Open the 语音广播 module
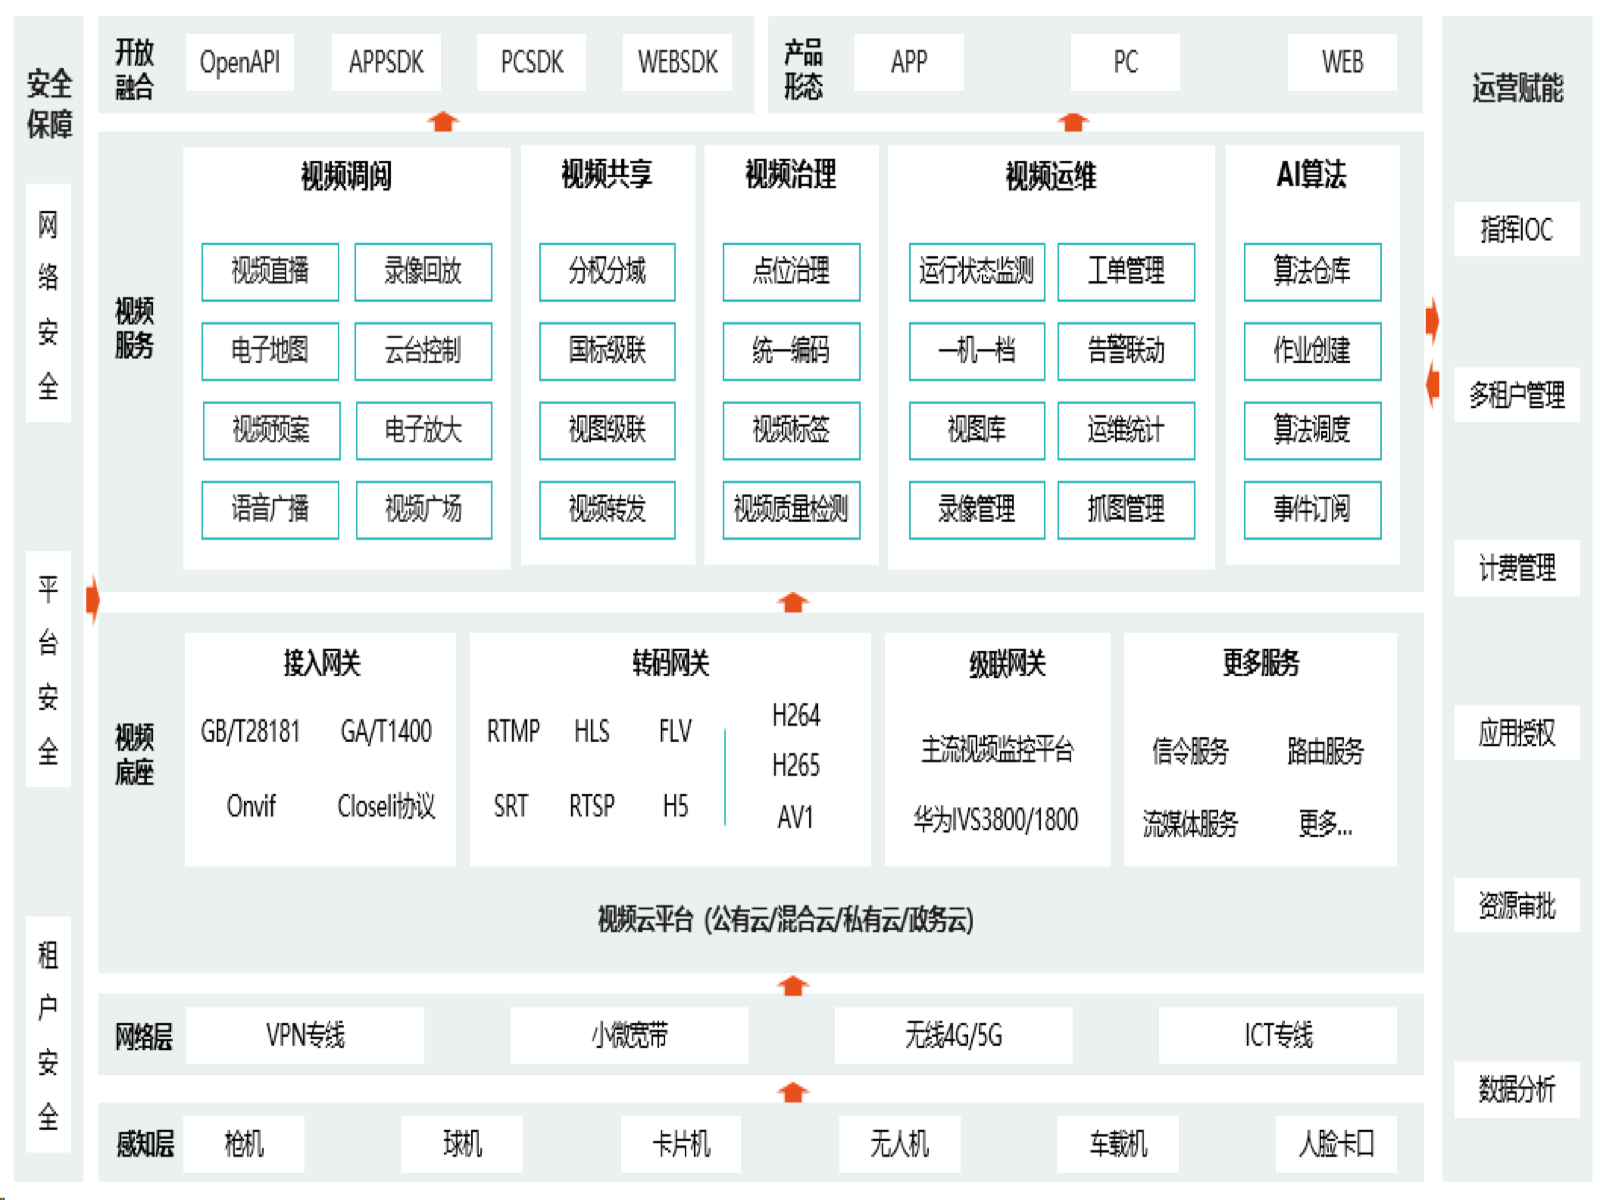 point(270,510)
